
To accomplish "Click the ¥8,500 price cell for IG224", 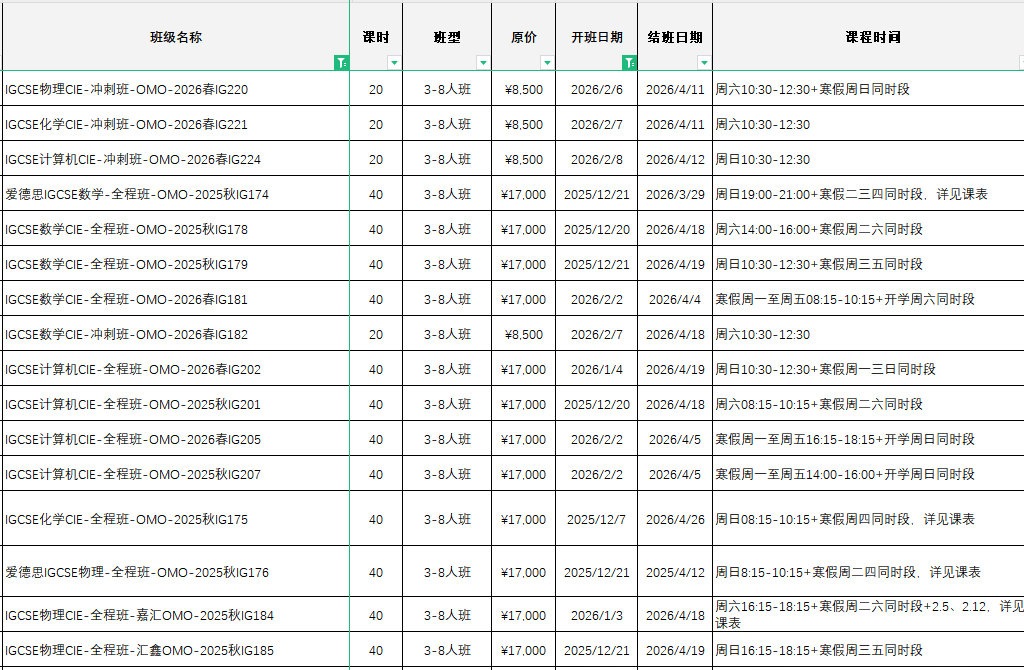I will coord(523,160).
